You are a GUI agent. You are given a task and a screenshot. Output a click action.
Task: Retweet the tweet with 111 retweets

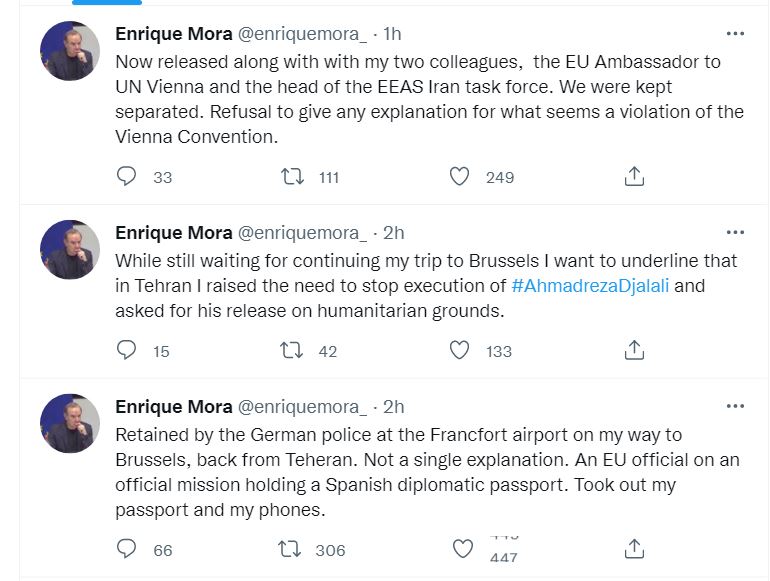pyautogui.click(x=291, y=177)
